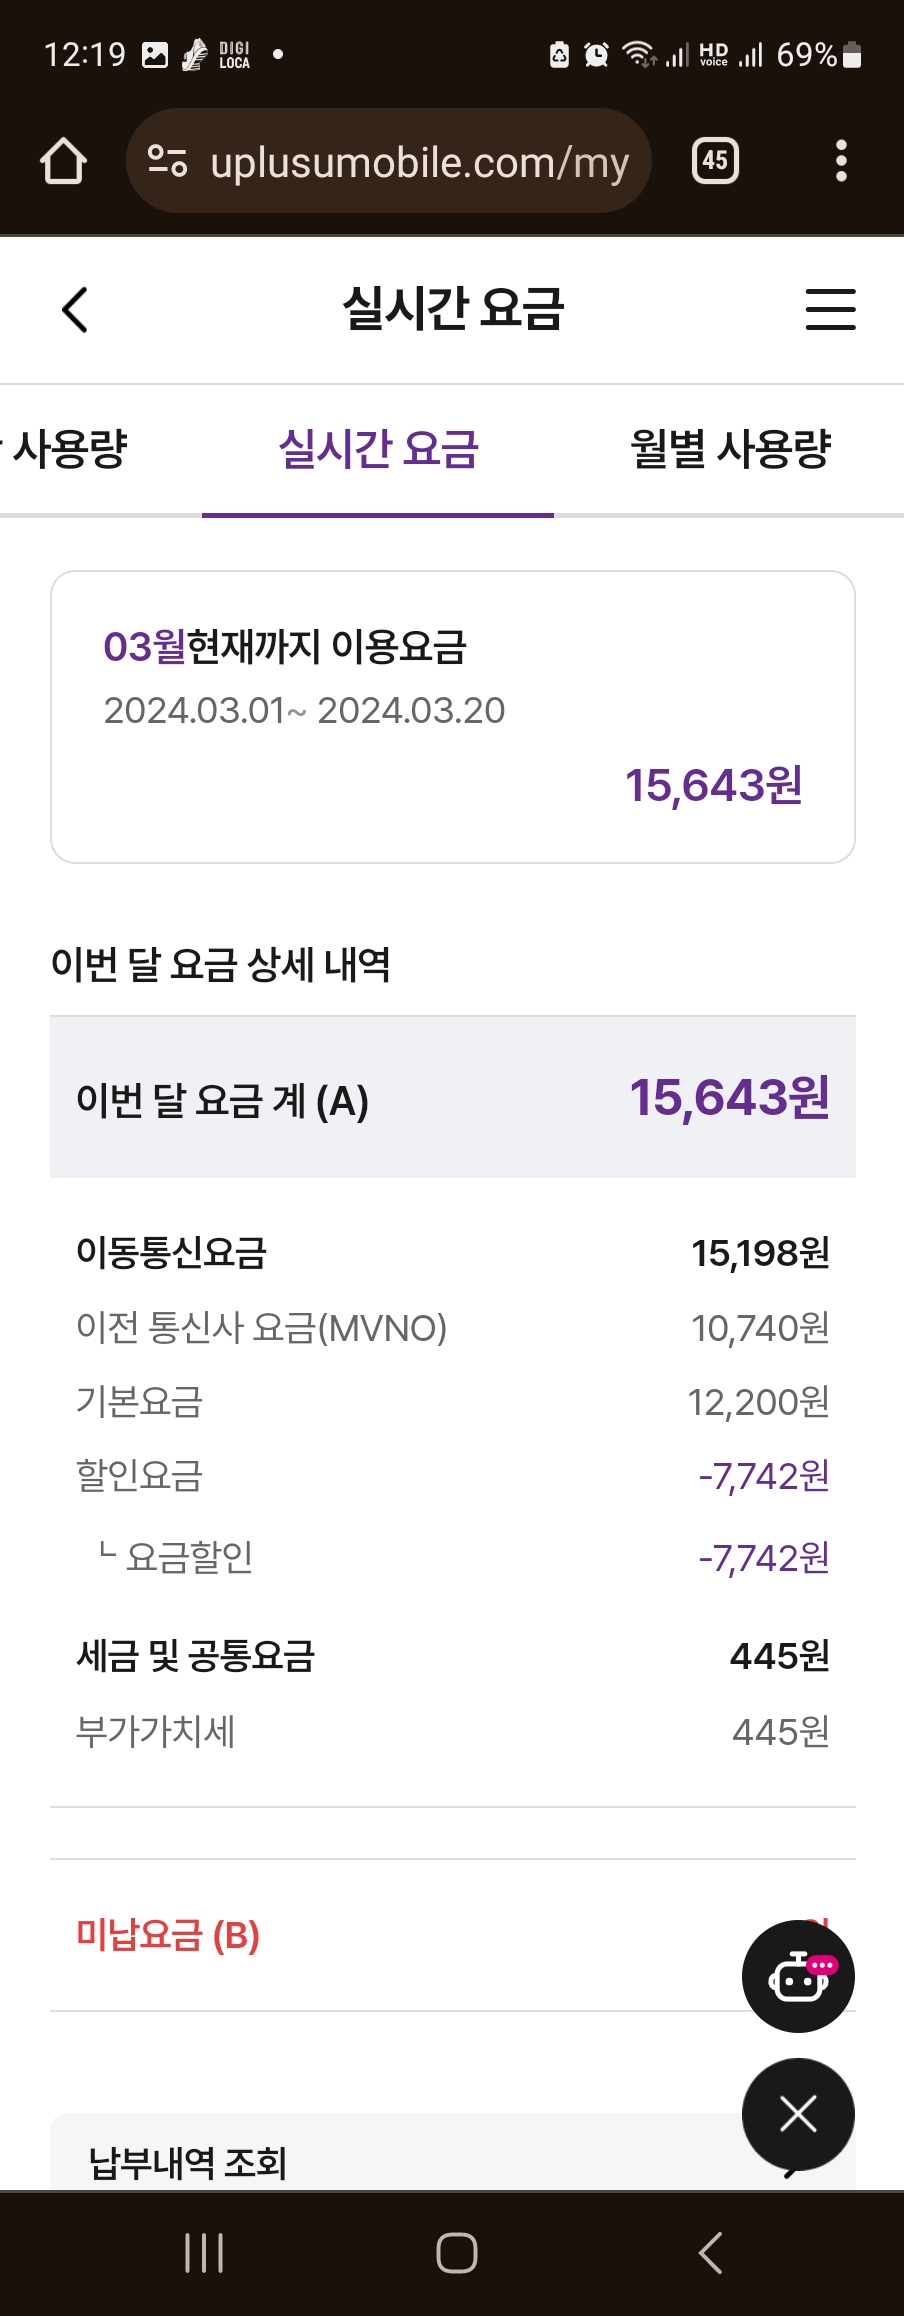
Task: Go back using the page back arrow
Action: [x=75, y=309]
